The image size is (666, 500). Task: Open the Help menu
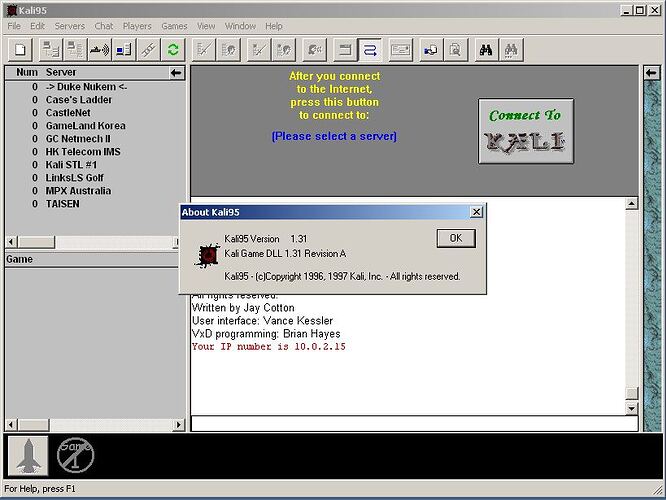[x=274, y=26]
